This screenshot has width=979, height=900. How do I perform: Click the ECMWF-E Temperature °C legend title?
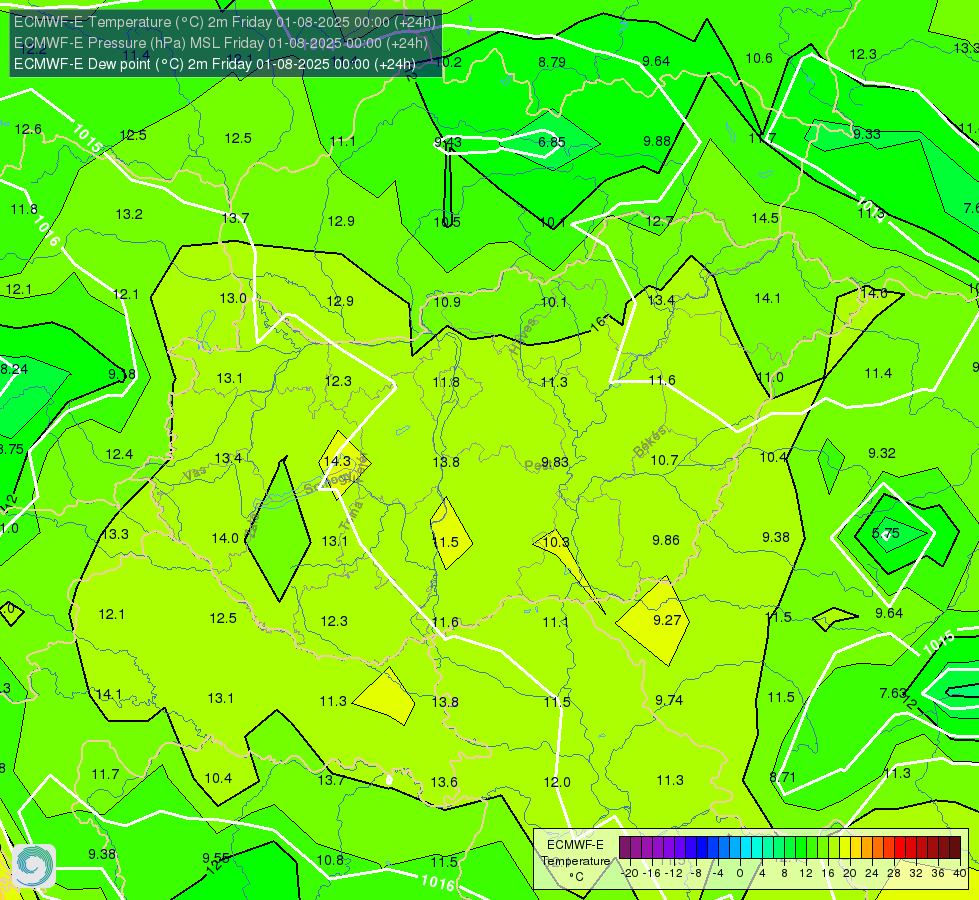coord(575,861)
